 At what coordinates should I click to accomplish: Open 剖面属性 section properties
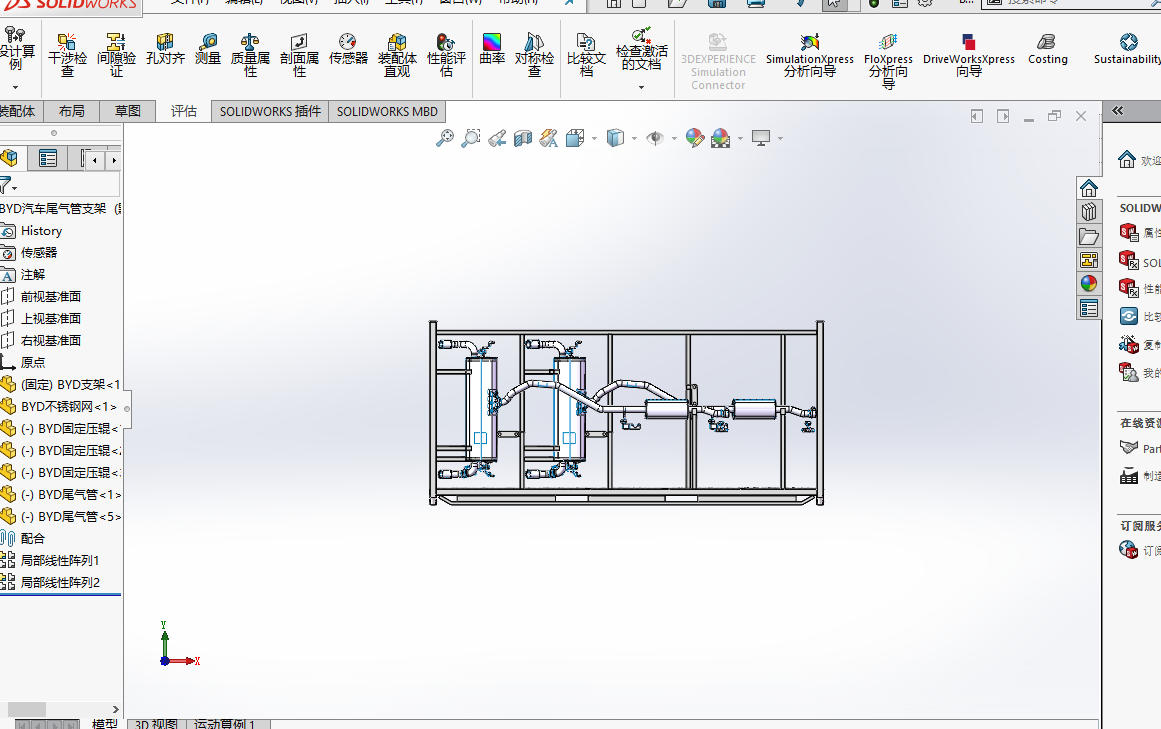[299, 56]
